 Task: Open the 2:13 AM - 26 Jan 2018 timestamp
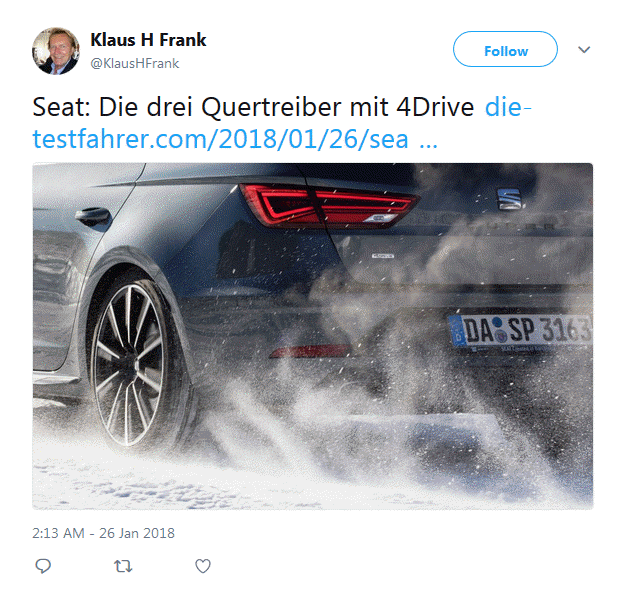click(103, 533)
